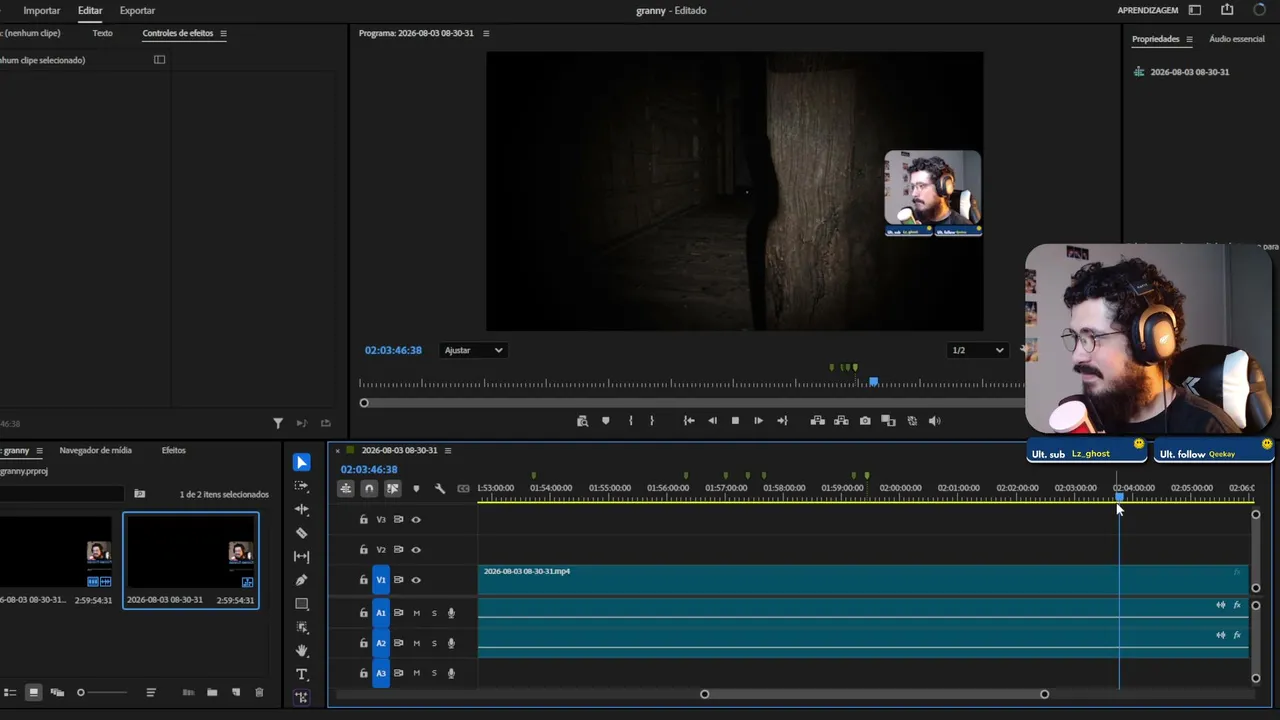Open the granny project panel menu

39,450
